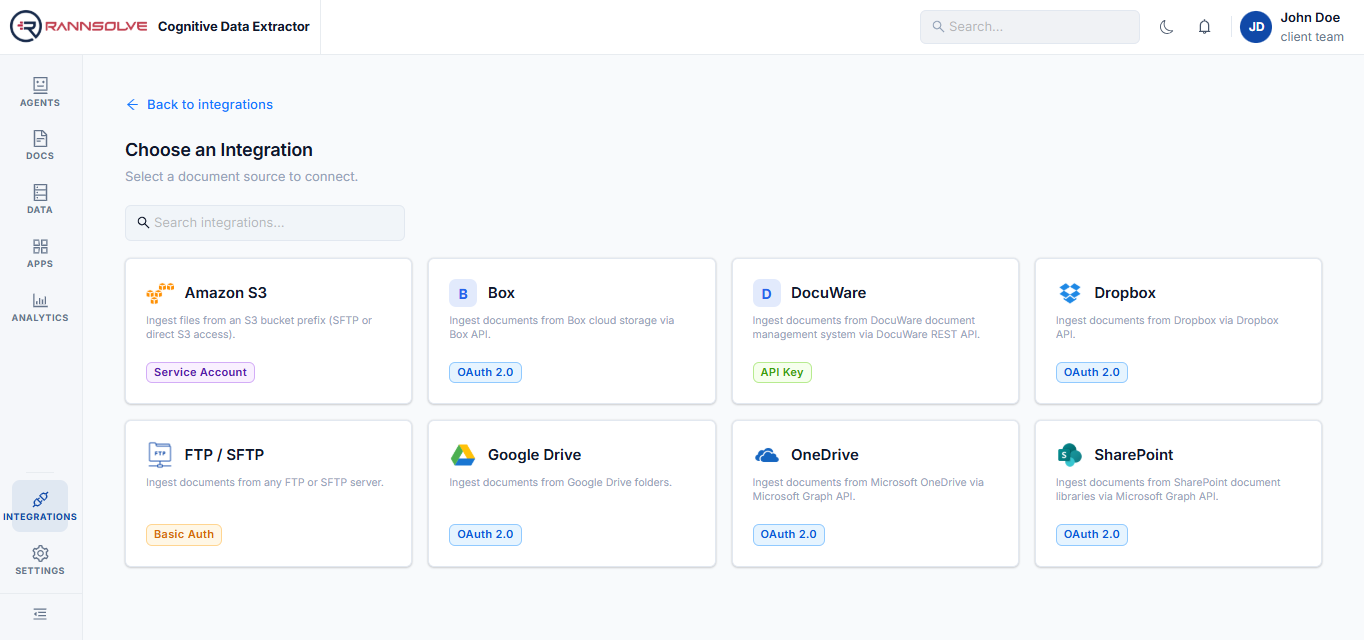Click the FTP / SFTP icon
This screenshot has width=1364, height=640.
(x=160, y=455)
